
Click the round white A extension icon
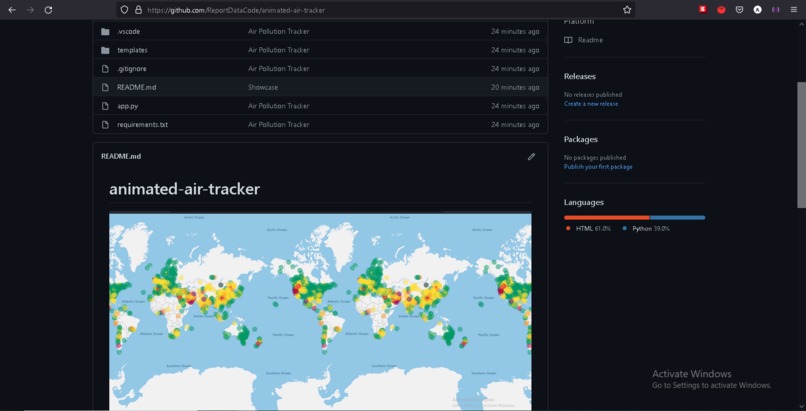click(x=757, y=9)
